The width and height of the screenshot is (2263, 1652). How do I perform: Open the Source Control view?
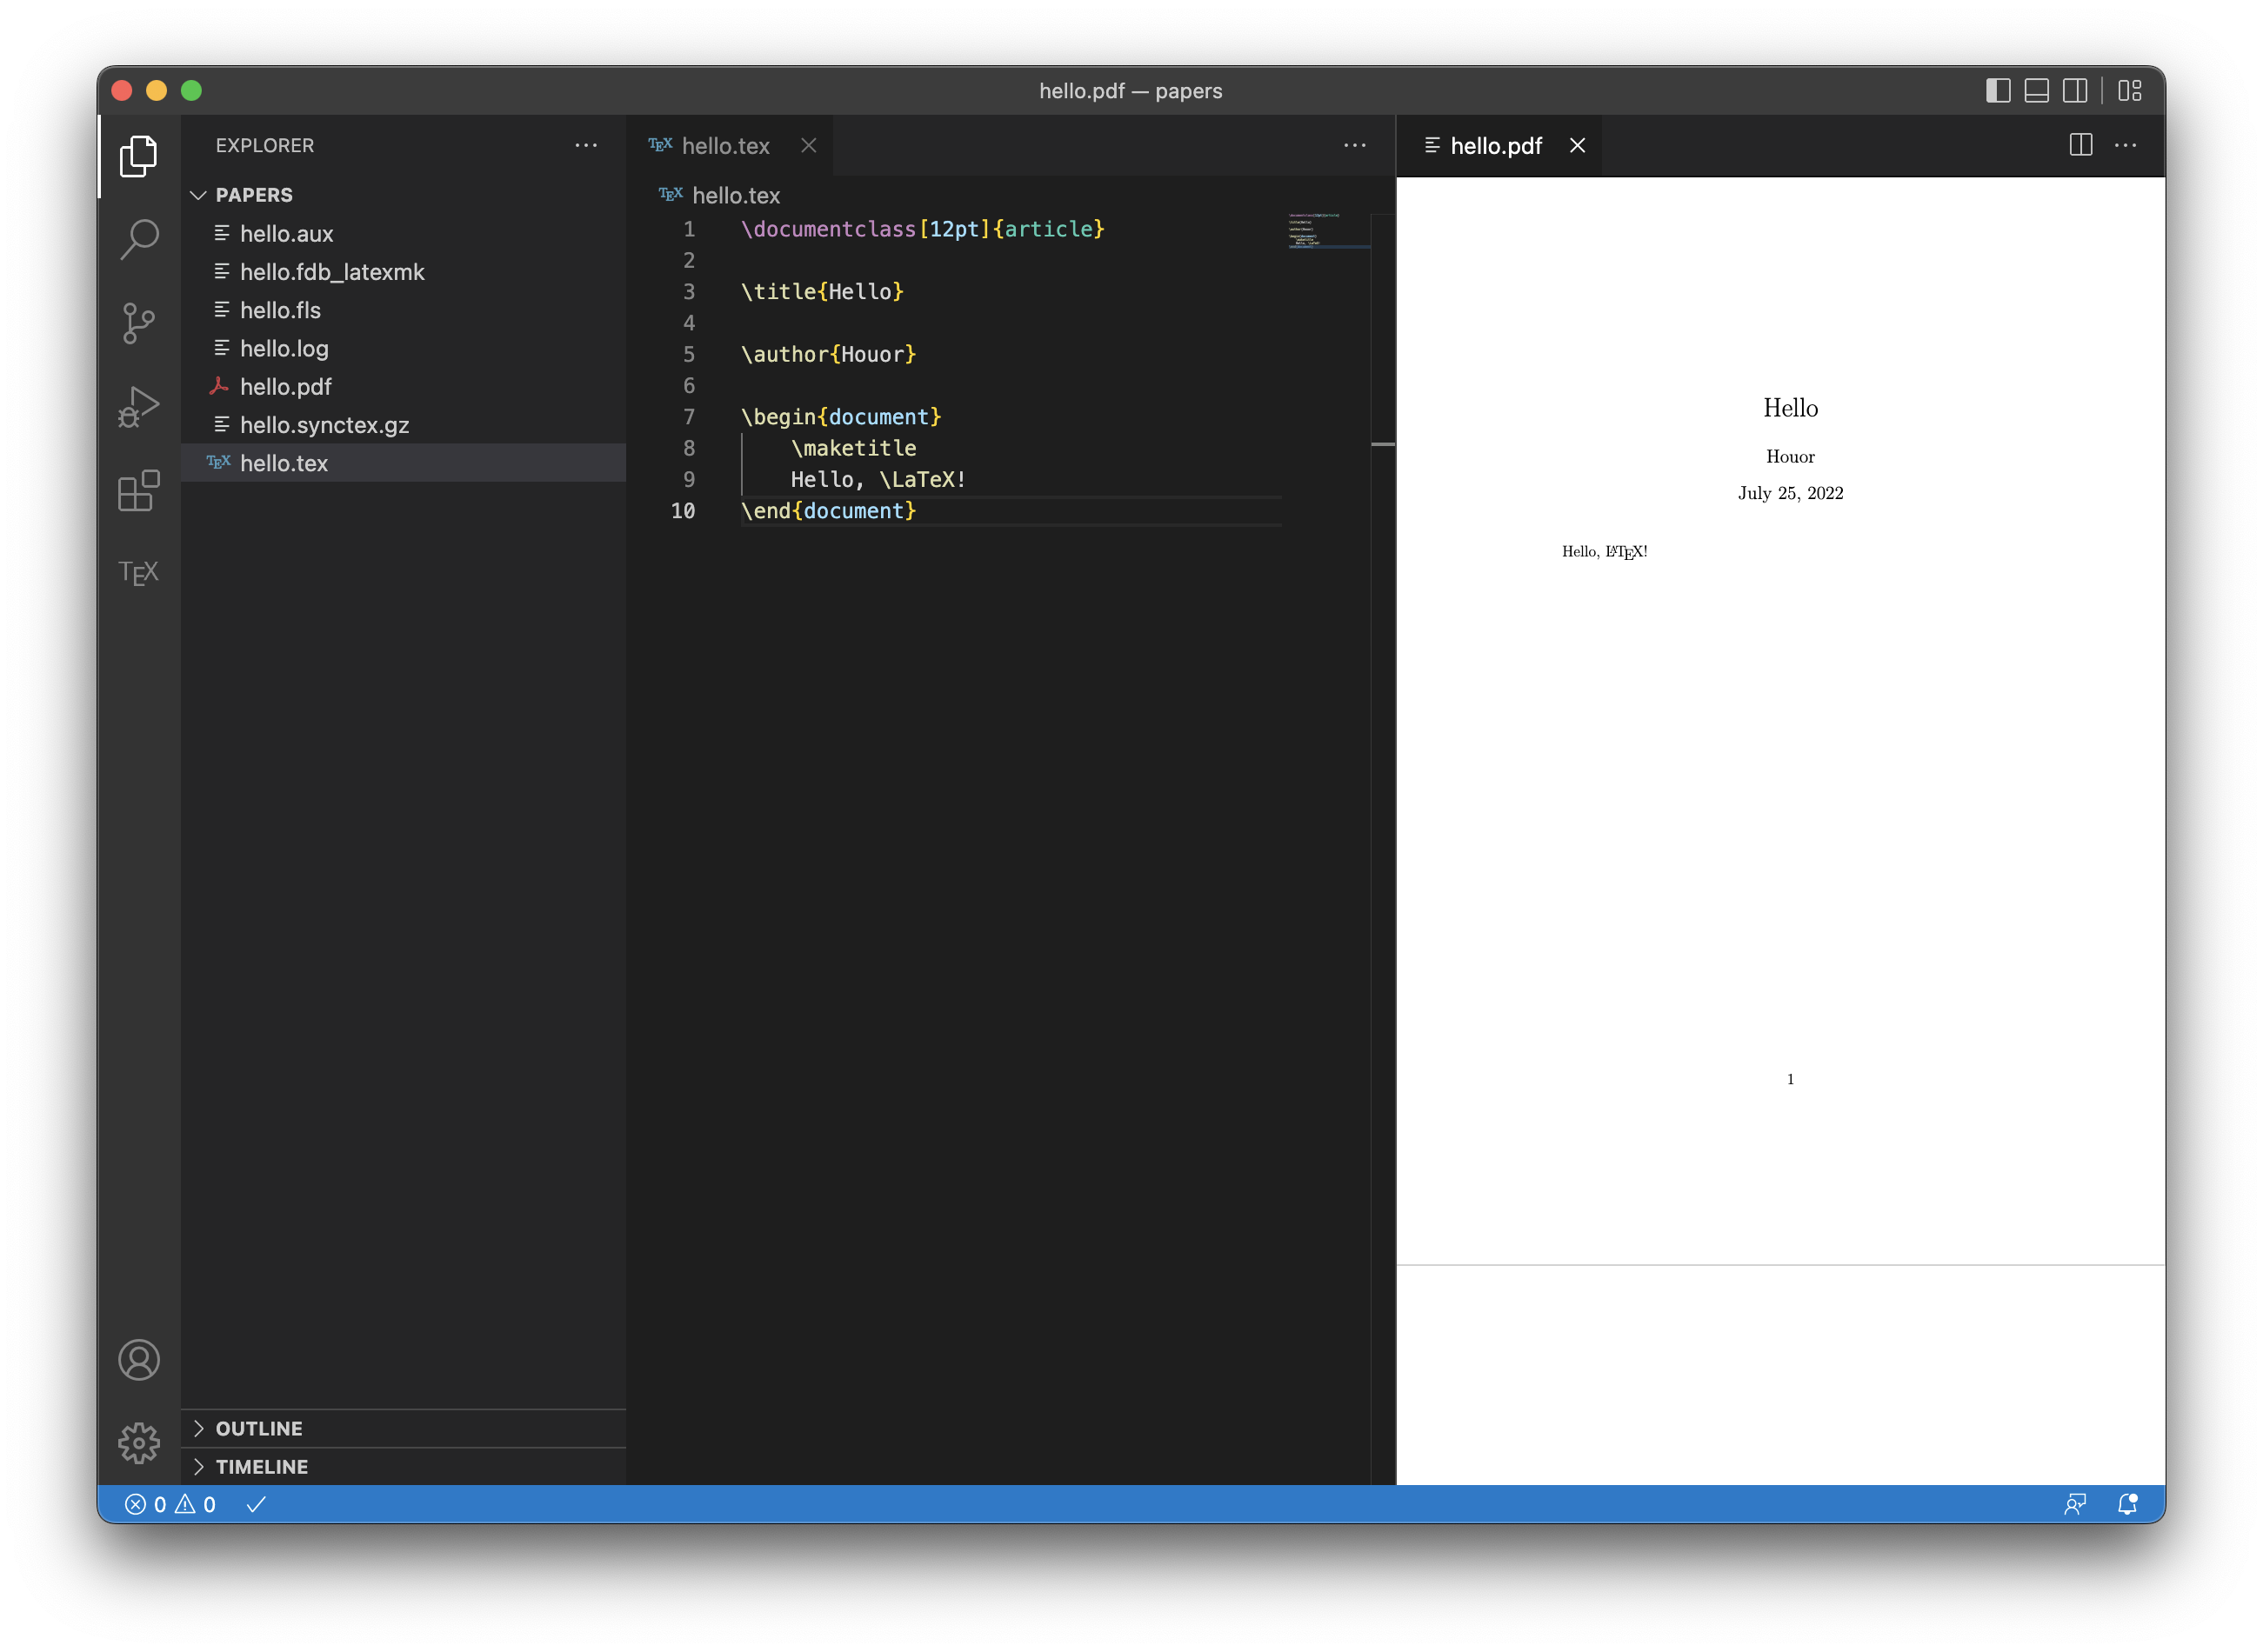[x=139, y=322]
